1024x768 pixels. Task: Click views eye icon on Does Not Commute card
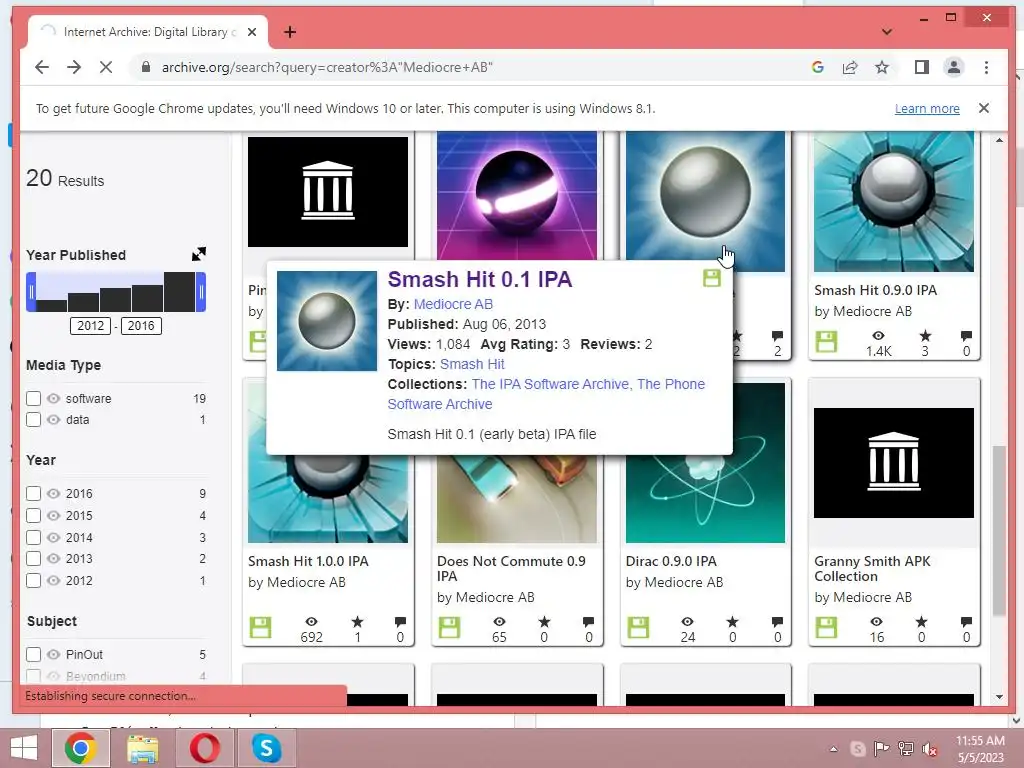point(500,622)
